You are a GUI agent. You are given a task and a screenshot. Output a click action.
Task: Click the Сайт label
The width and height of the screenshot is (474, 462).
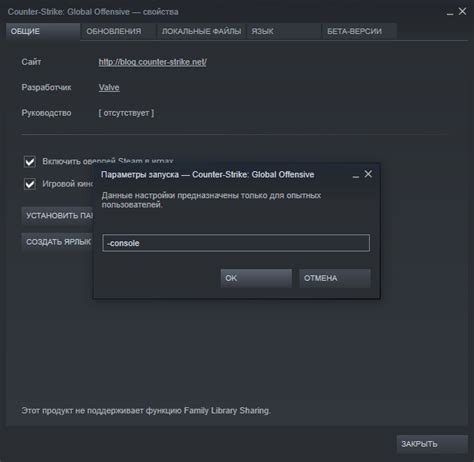(31, 62)
